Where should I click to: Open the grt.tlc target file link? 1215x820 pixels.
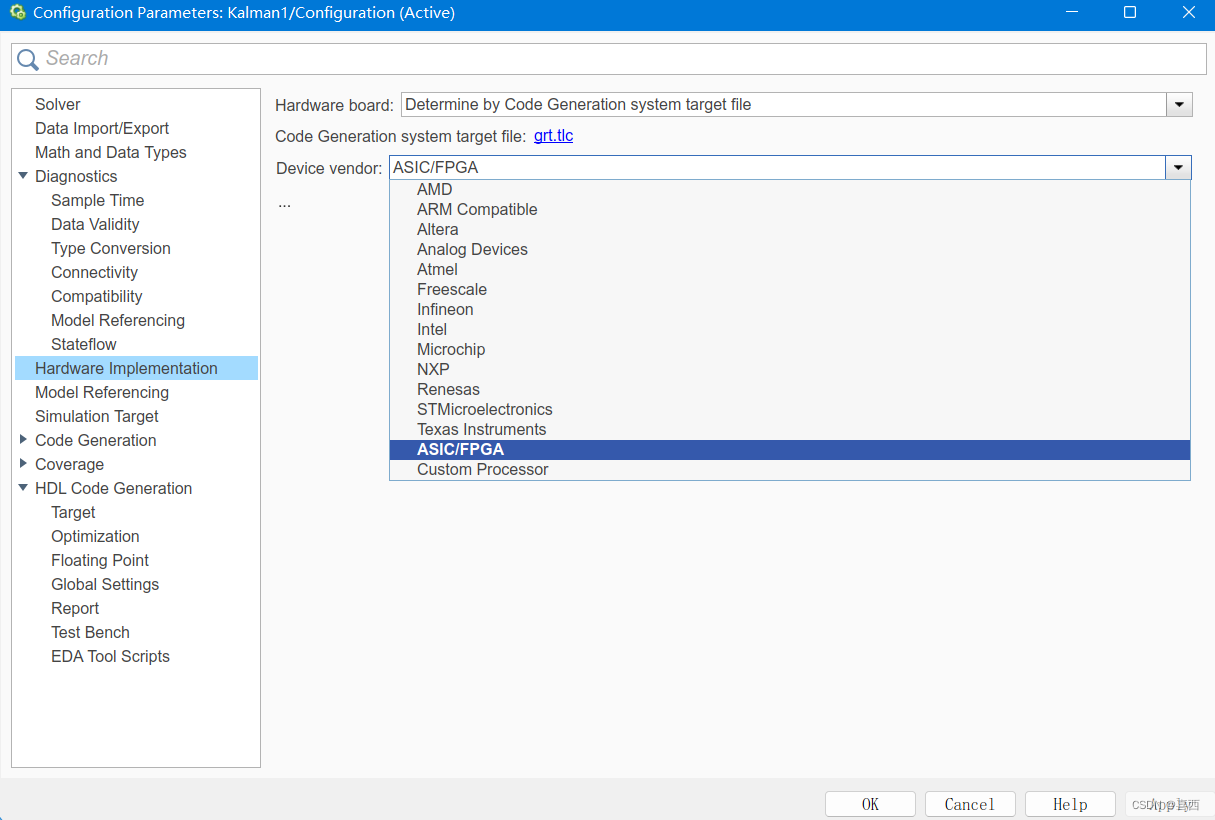[x=553, y=136]
